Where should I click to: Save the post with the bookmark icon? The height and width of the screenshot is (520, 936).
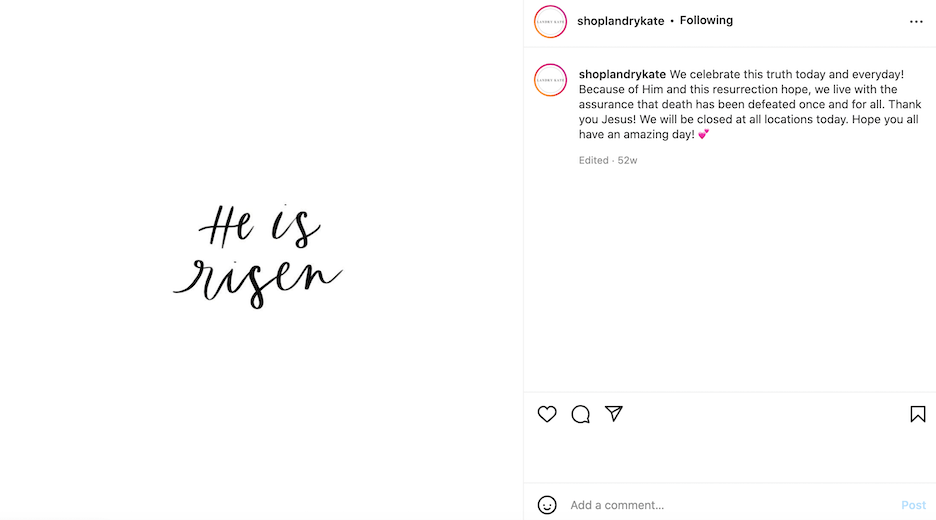click(x=917, y=414)
